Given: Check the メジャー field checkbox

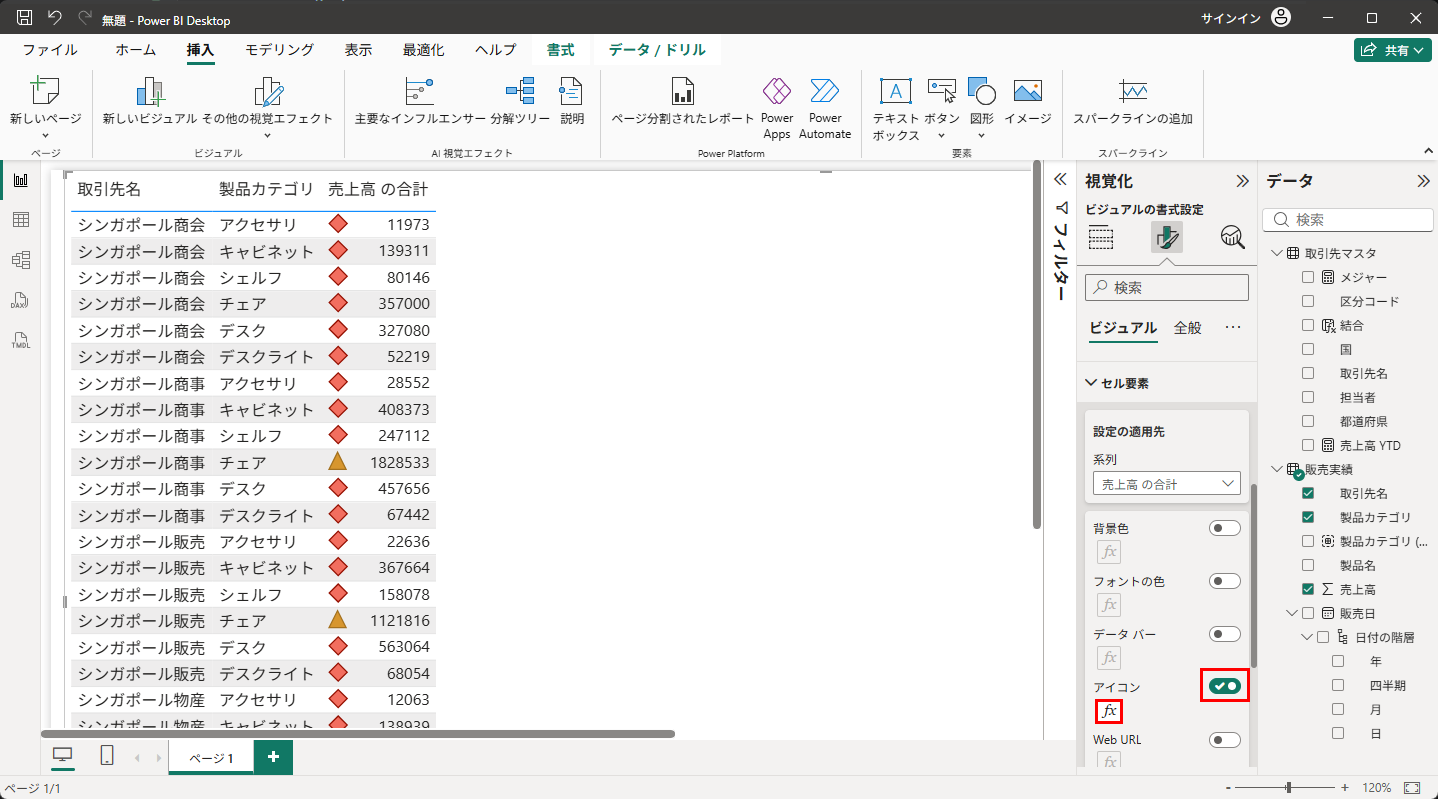Looking at the screenshot, I should pos(1308,277).
